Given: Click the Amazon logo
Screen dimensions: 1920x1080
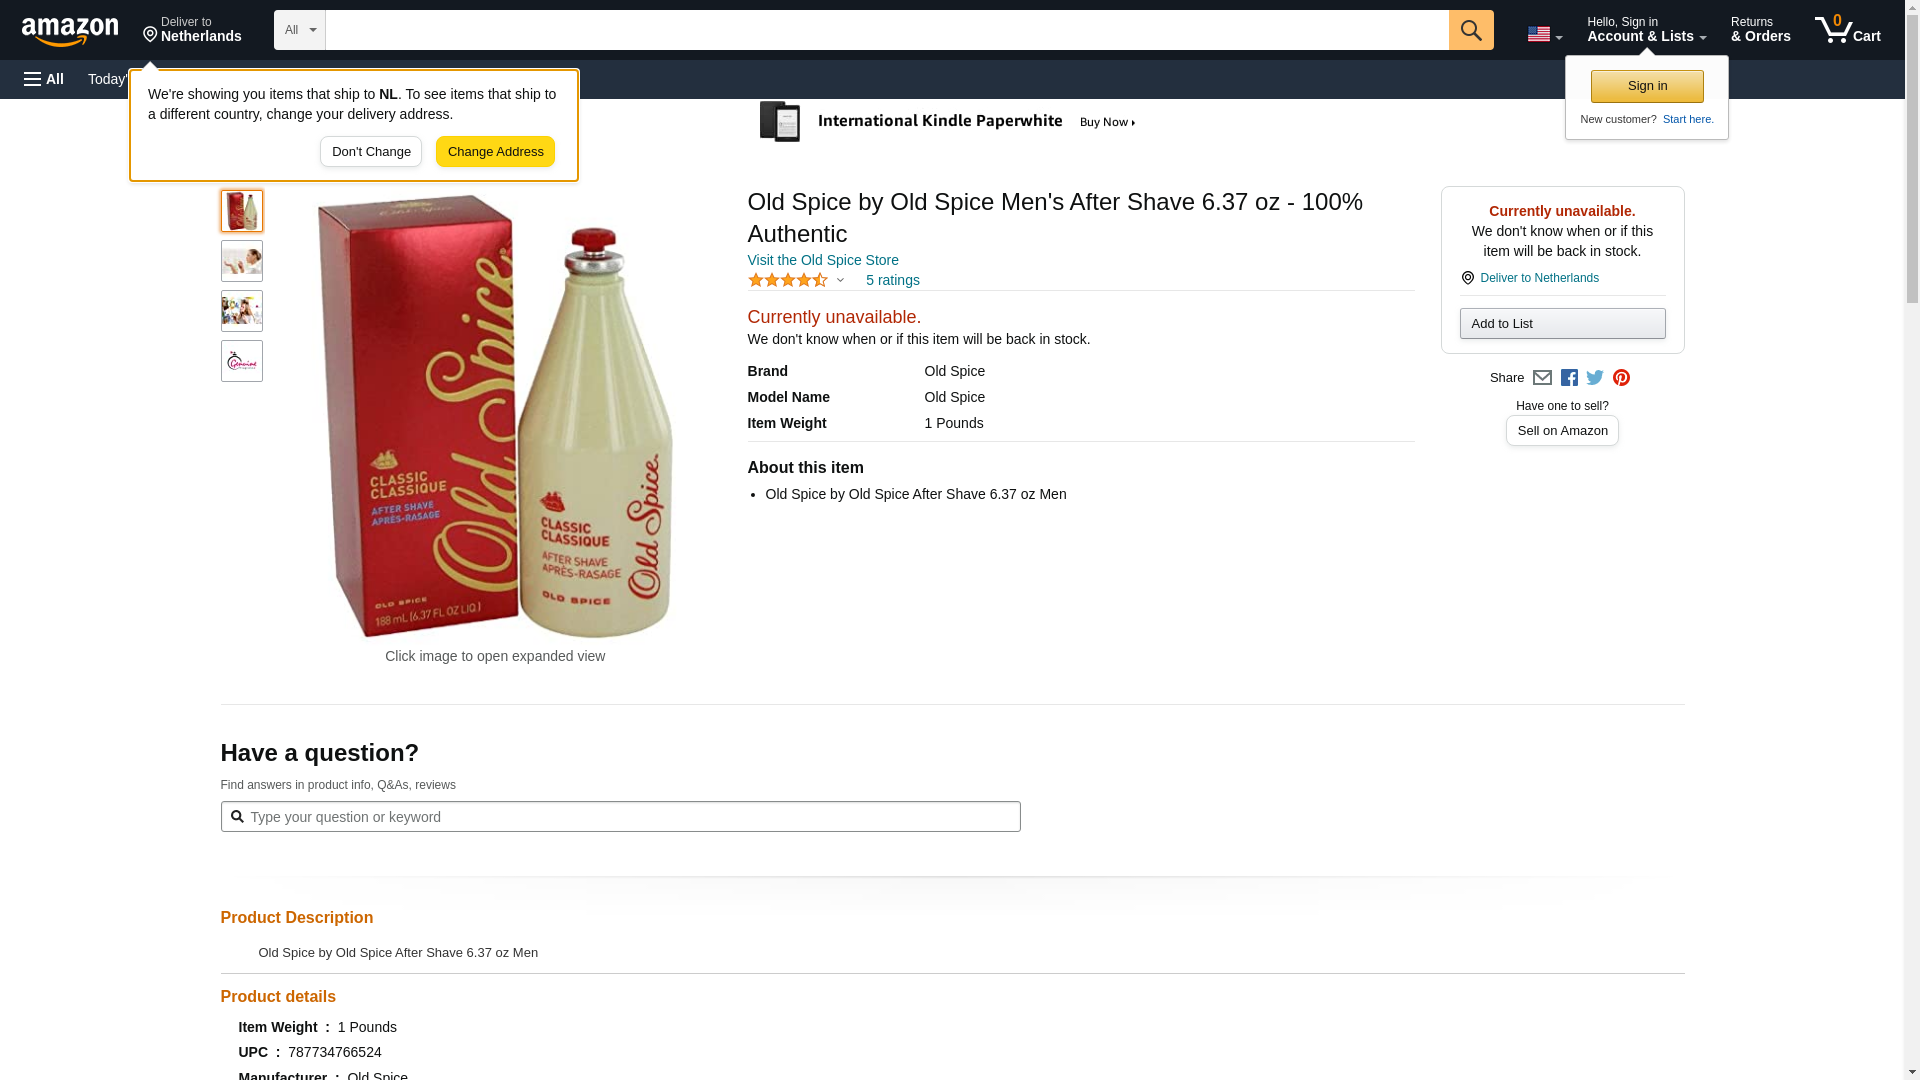Looking at the screenshot, I should tap(70, 31).
